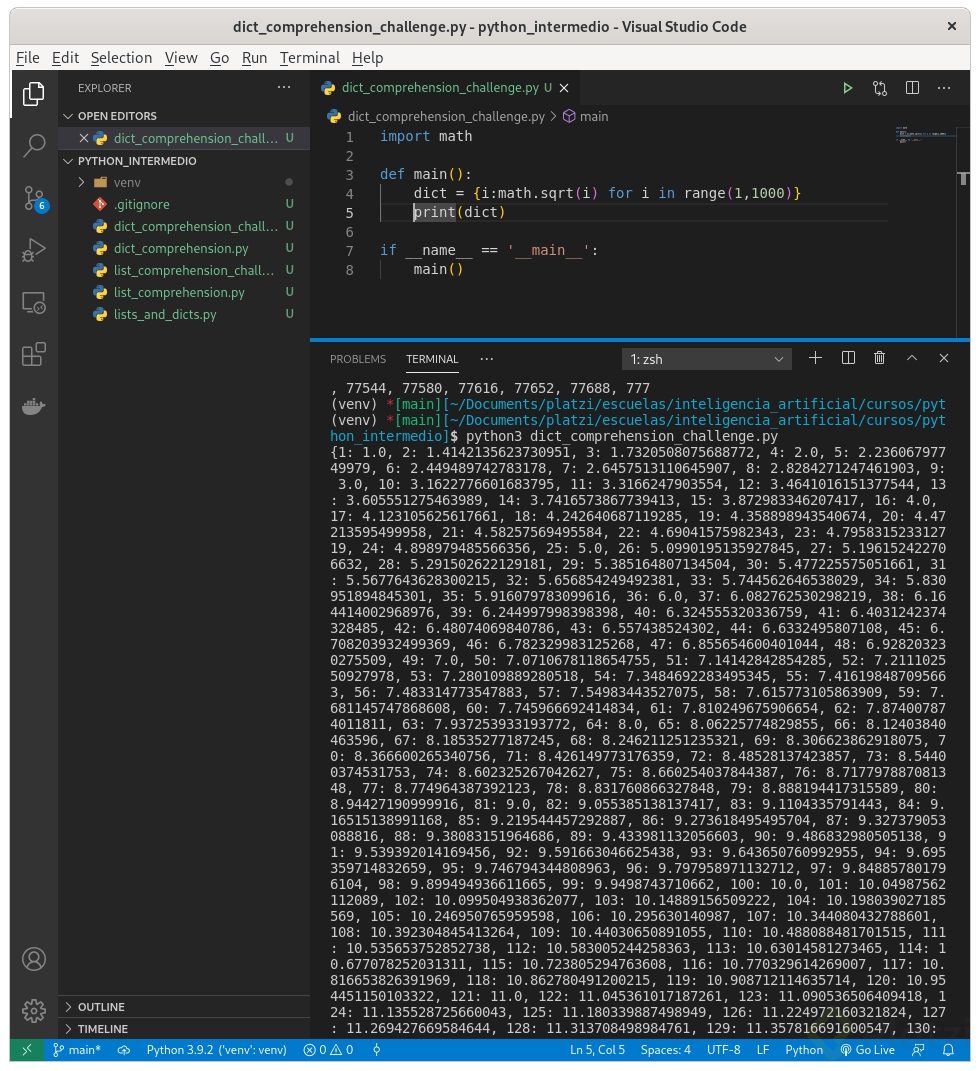
Task: Kill the terminal with the trash icon
Action: pos(880,357)
